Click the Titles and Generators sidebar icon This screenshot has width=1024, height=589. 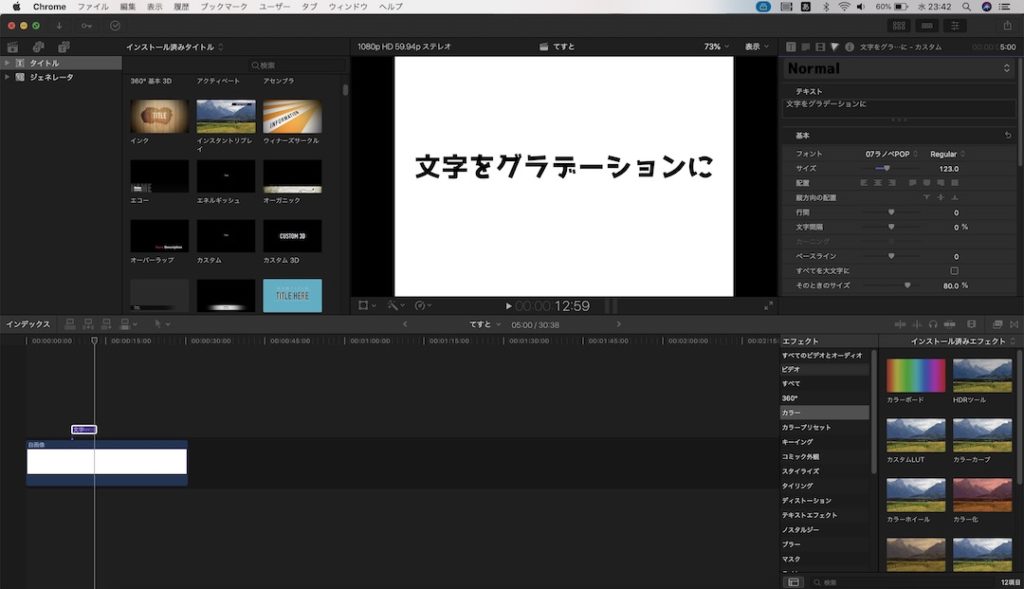[63, 47]
